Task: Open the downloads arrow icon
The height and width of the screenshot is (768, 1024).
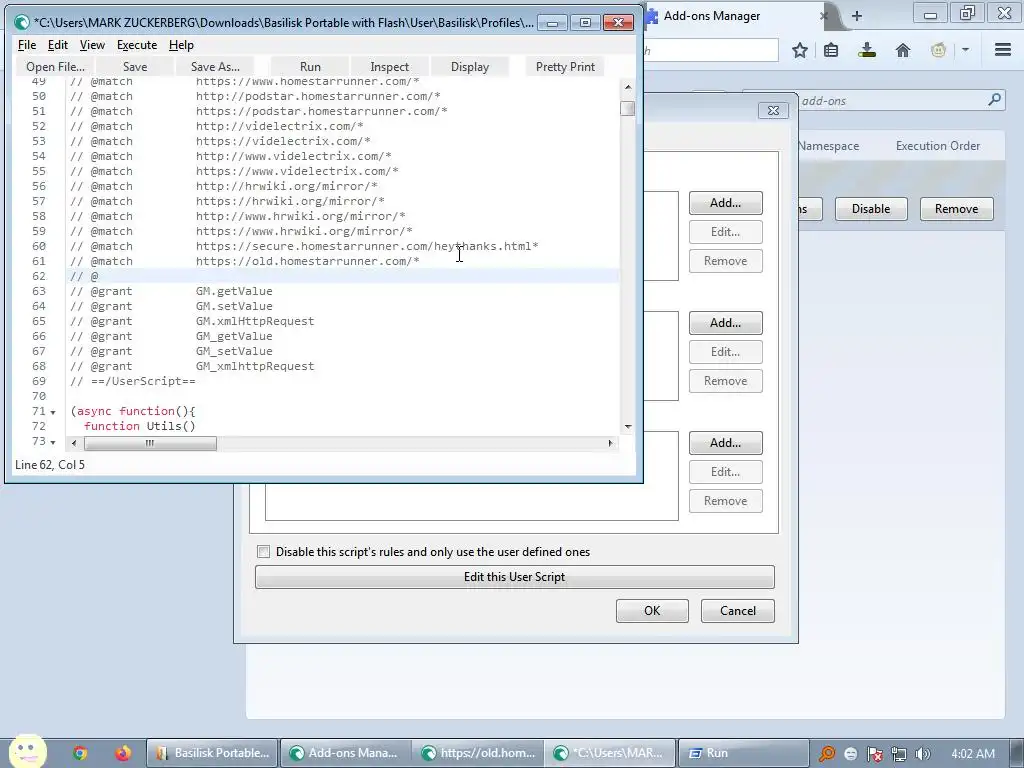Action: pos(867,50)
